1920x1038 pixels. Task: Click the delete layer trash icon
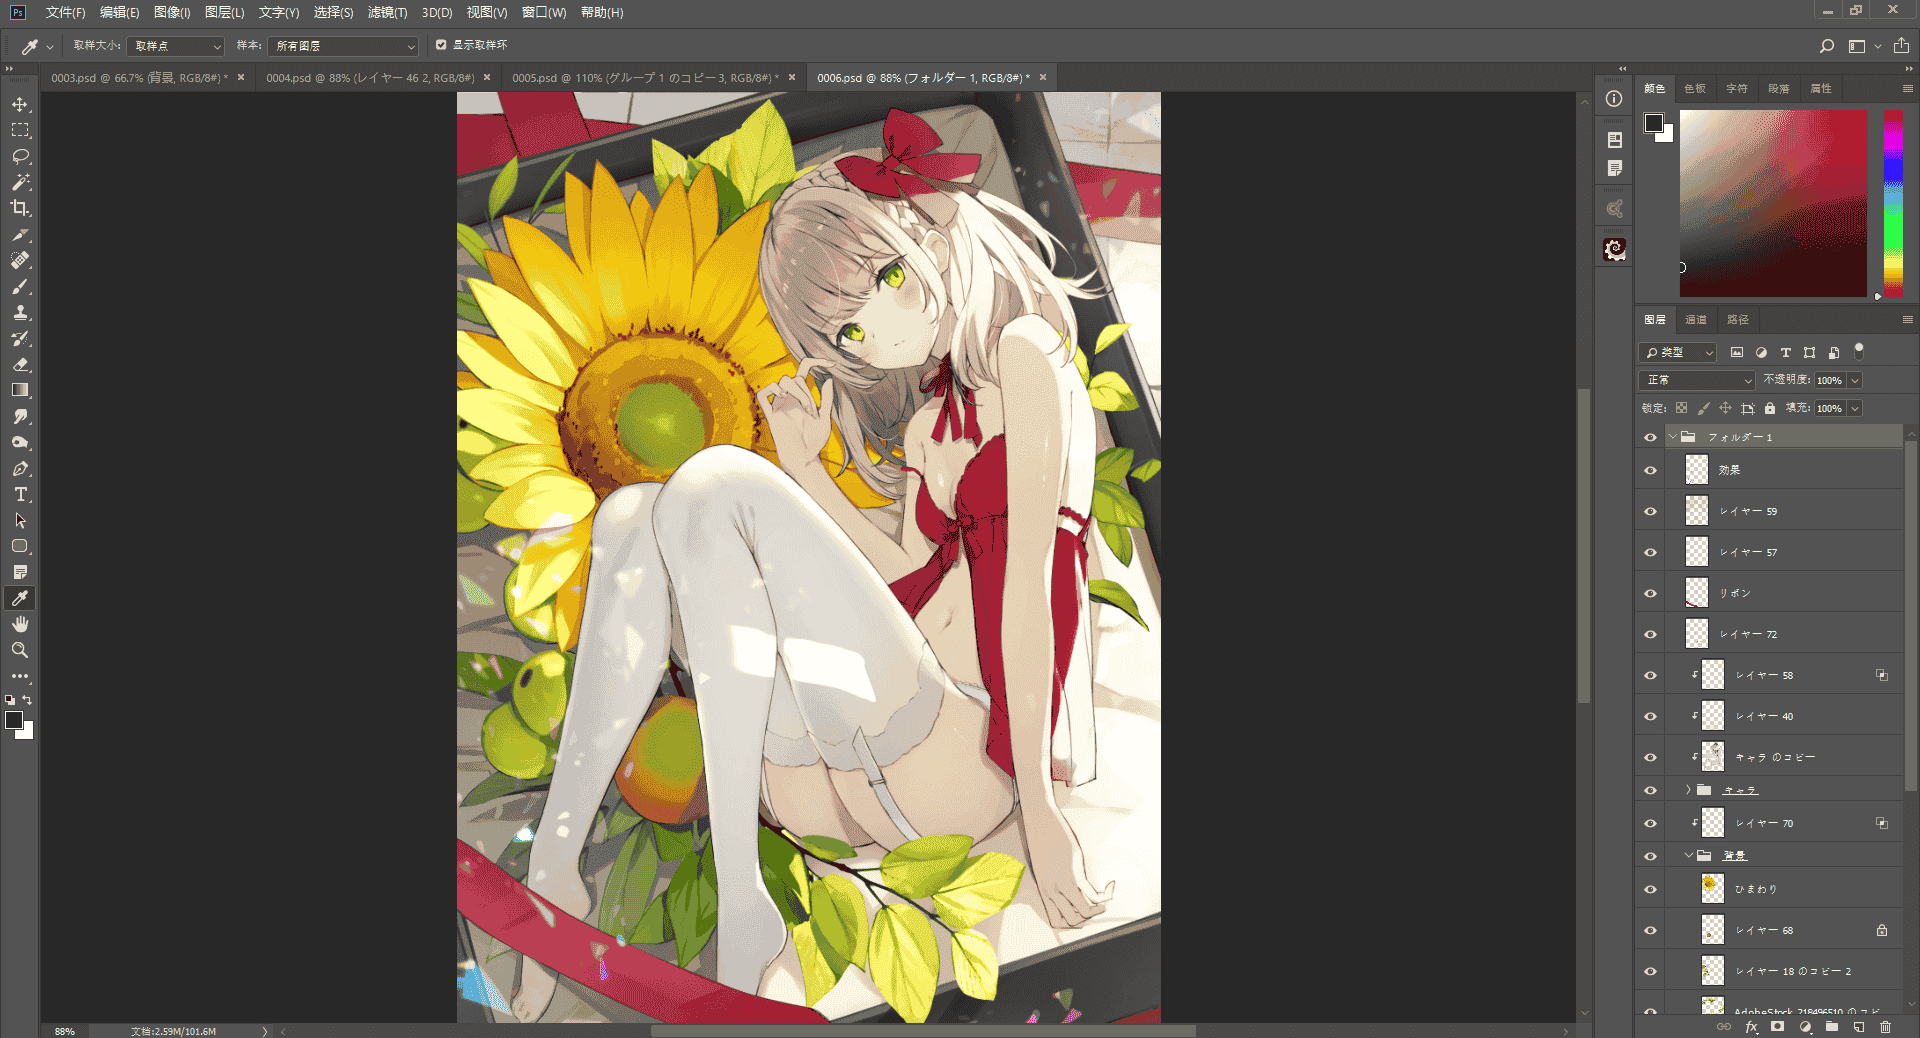point(1885,1027)
